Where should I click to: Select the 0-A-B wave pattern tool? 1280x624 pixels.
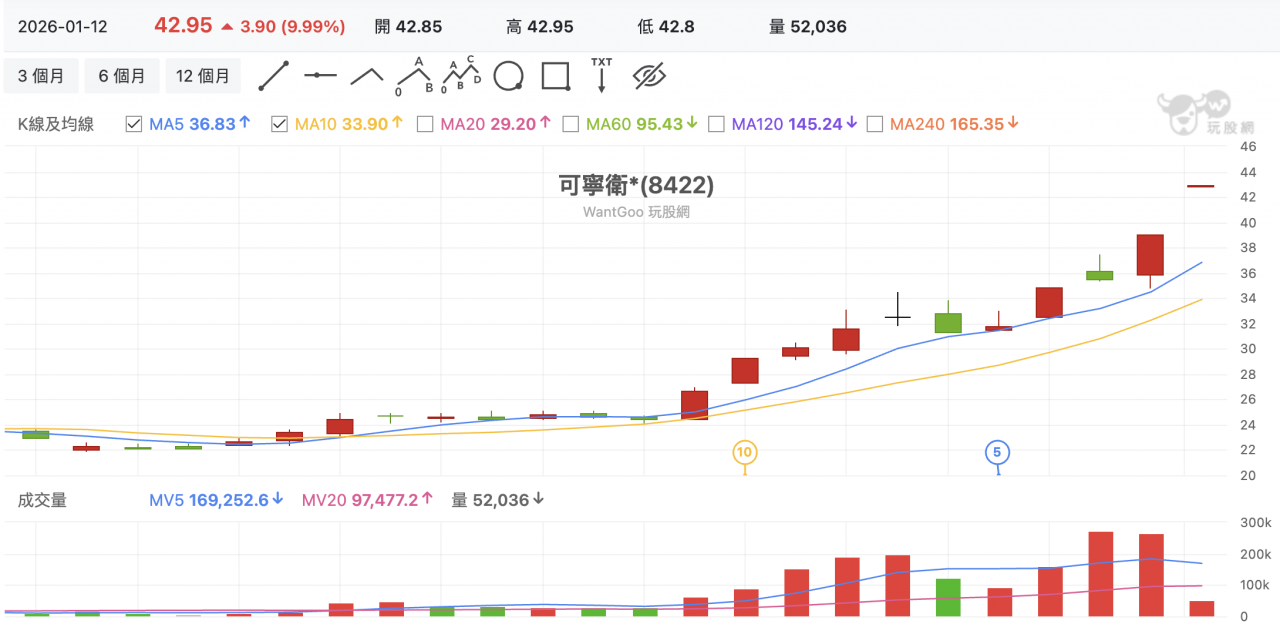click(x=414, y=76)
